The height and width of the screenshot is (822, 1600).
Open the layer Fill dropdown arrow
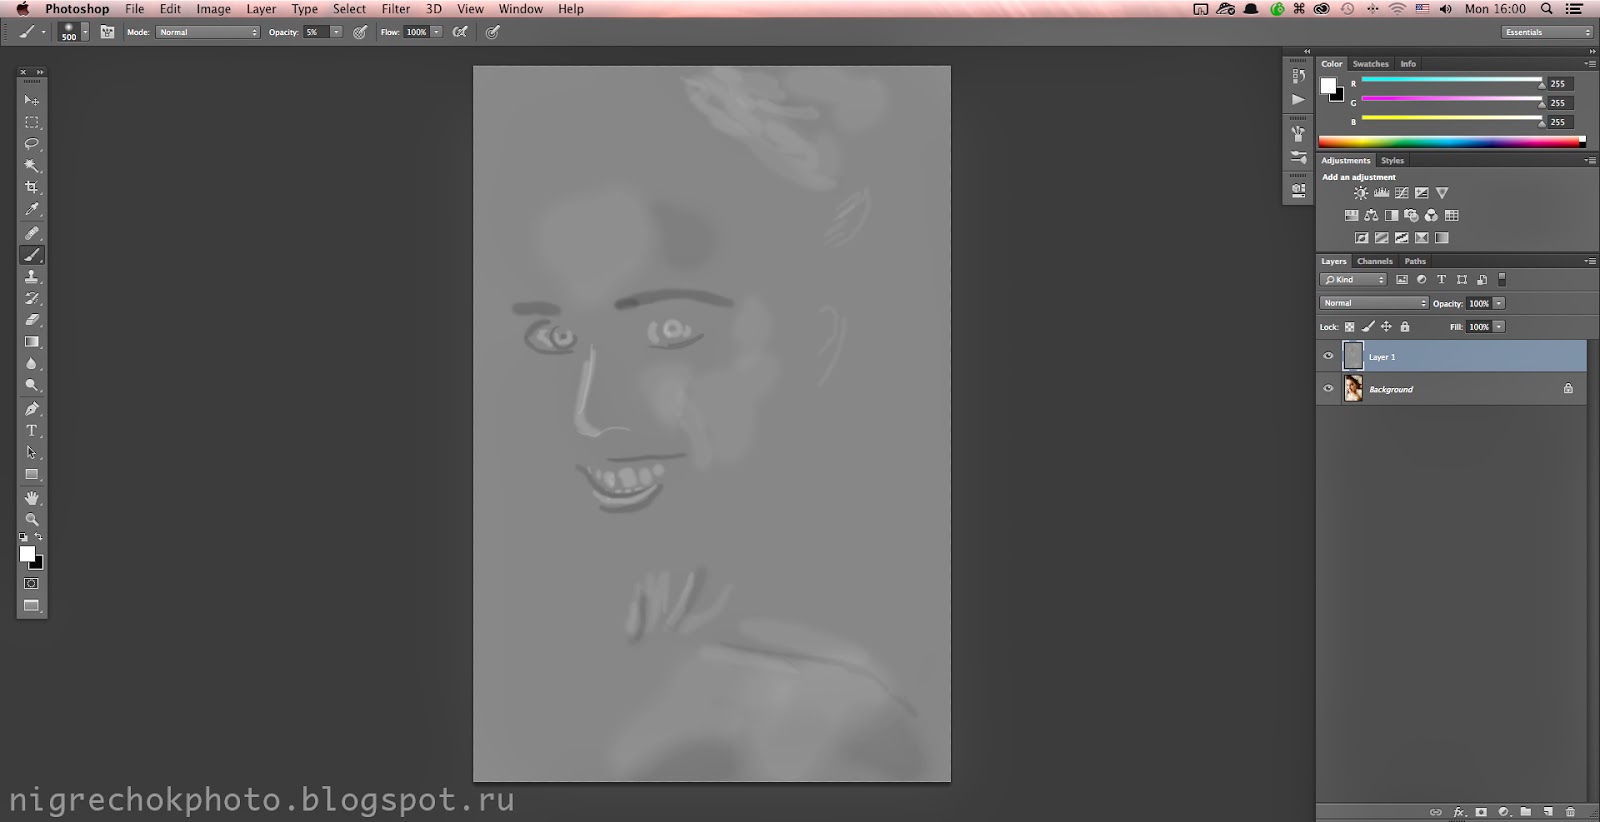(x=1499, y=327)
